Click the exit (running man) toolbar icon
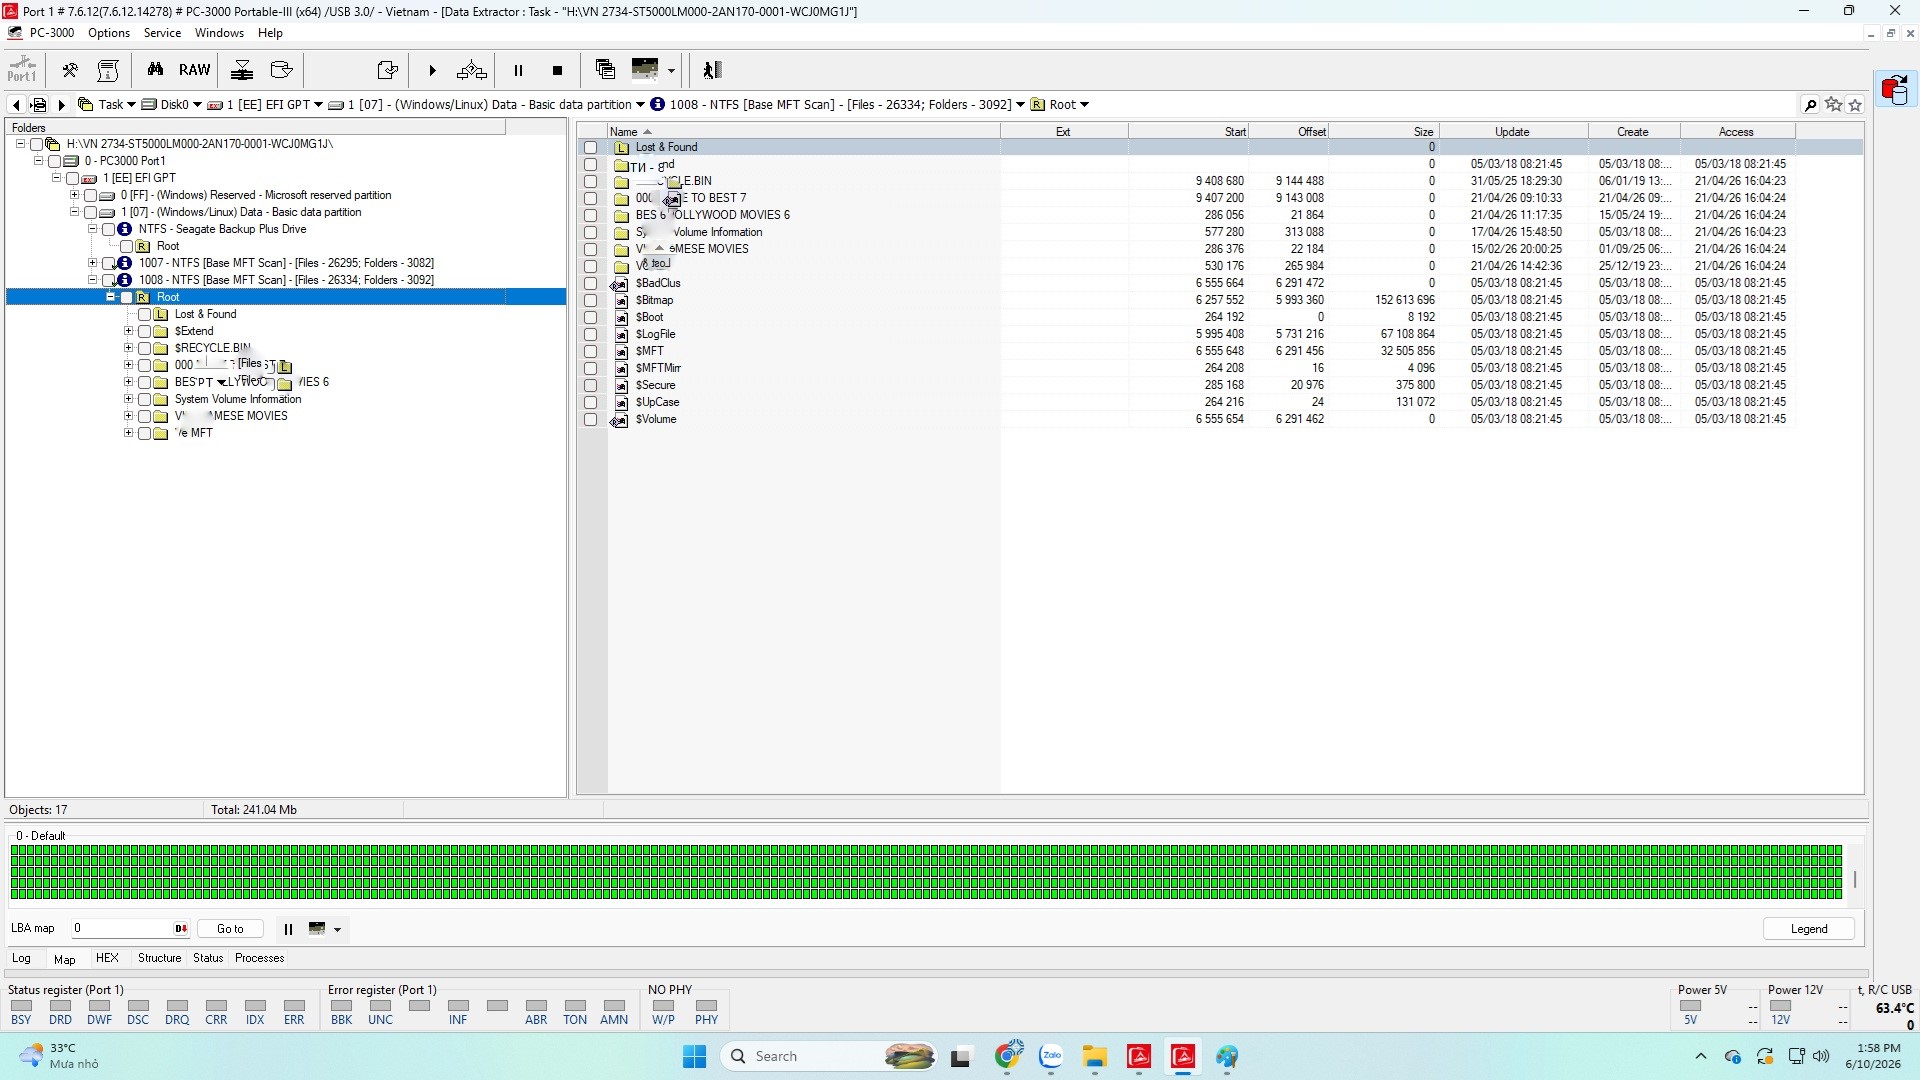This screenshot has width=1920, height=1080. click(712, 70)
